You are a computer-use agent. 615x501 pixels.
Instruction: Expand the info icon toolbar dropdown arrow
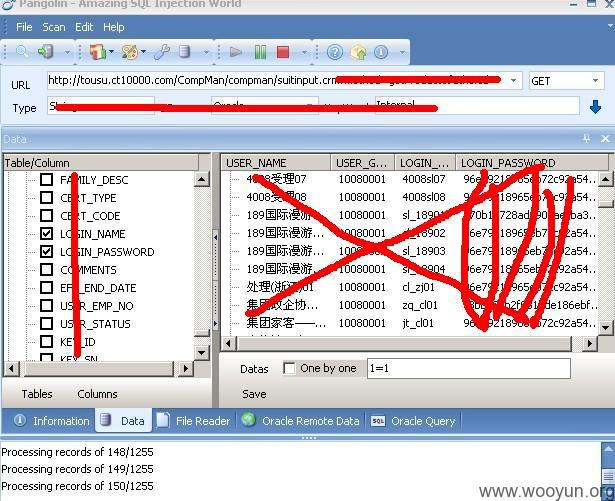click(402, 52)
